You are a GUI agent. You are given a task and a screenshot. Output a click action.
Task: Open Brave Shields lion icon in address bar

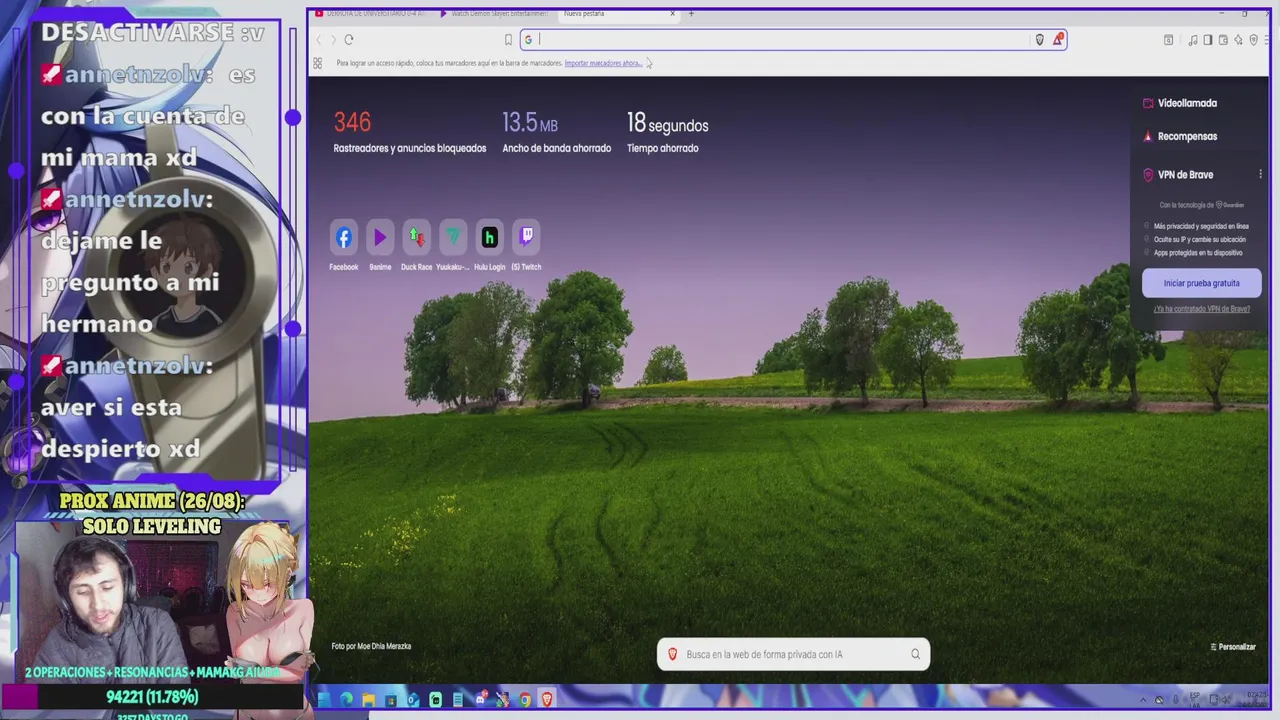tap(1040, 40)
